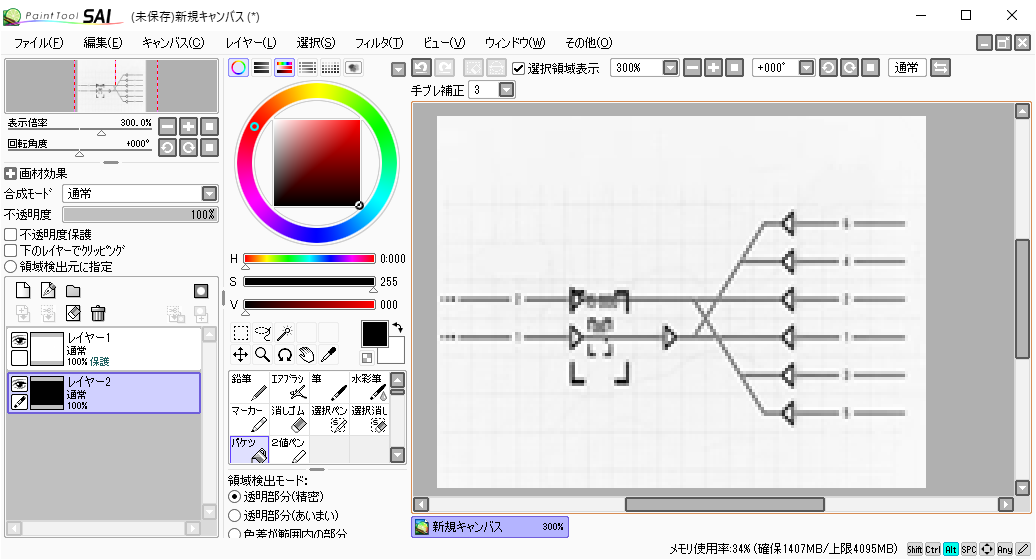This screenshot has height=560, width=1036.
Task: Pick the eyedropper color picker tool
Action: click(x=328, y=354)
